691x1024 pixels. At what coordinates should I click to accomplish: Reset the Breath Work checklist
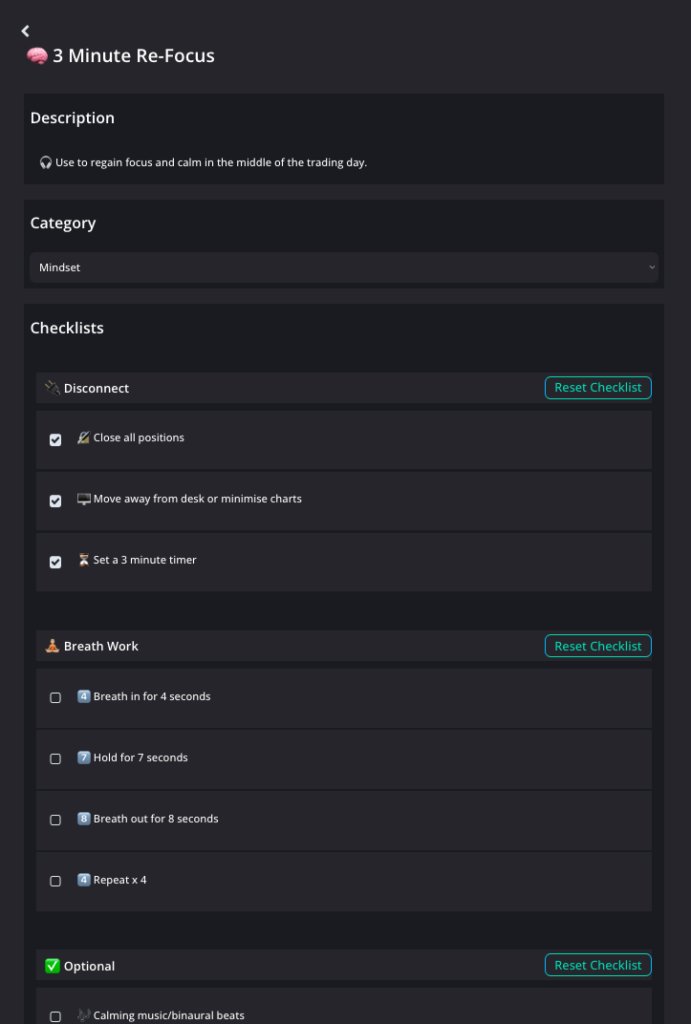tap(598, 646)
